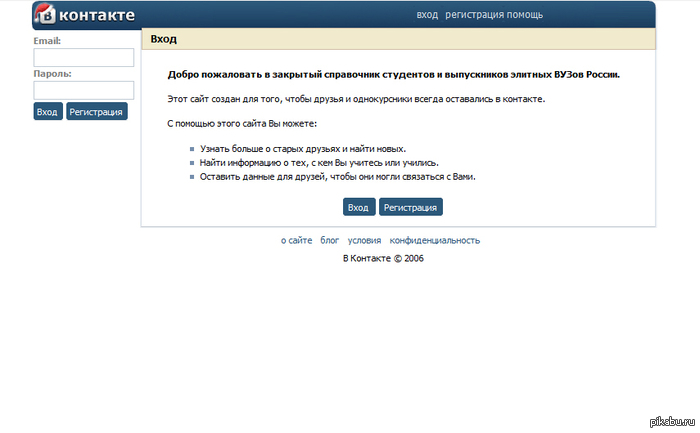Image resolution: width=700 pixels, height=433 pixels.
Task: Open the «вход» link in header
Action: pos(427,15)
